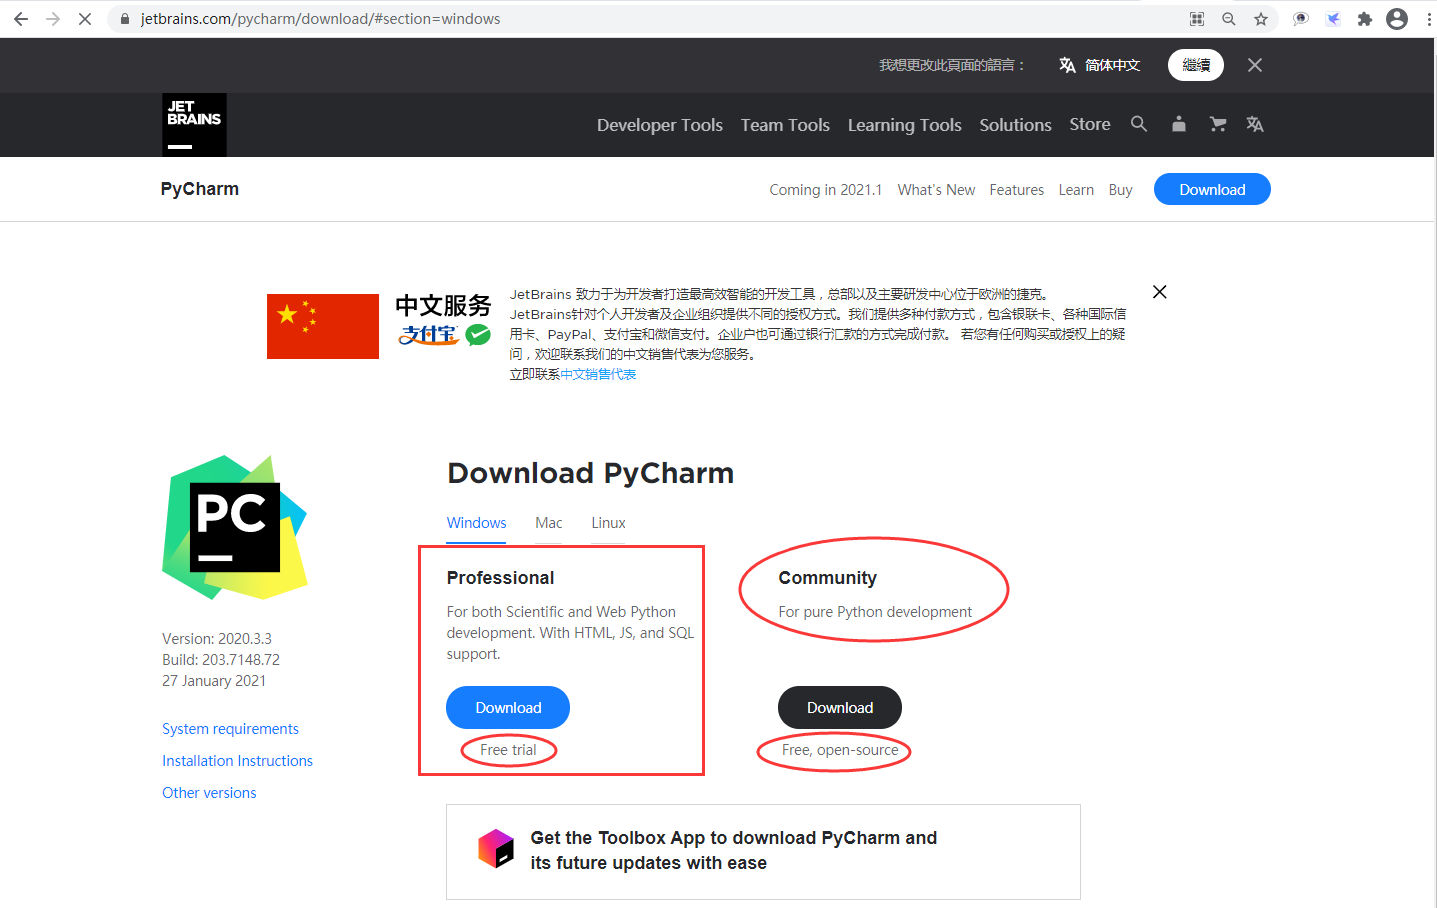Click the Free trial label

point(508,750)
